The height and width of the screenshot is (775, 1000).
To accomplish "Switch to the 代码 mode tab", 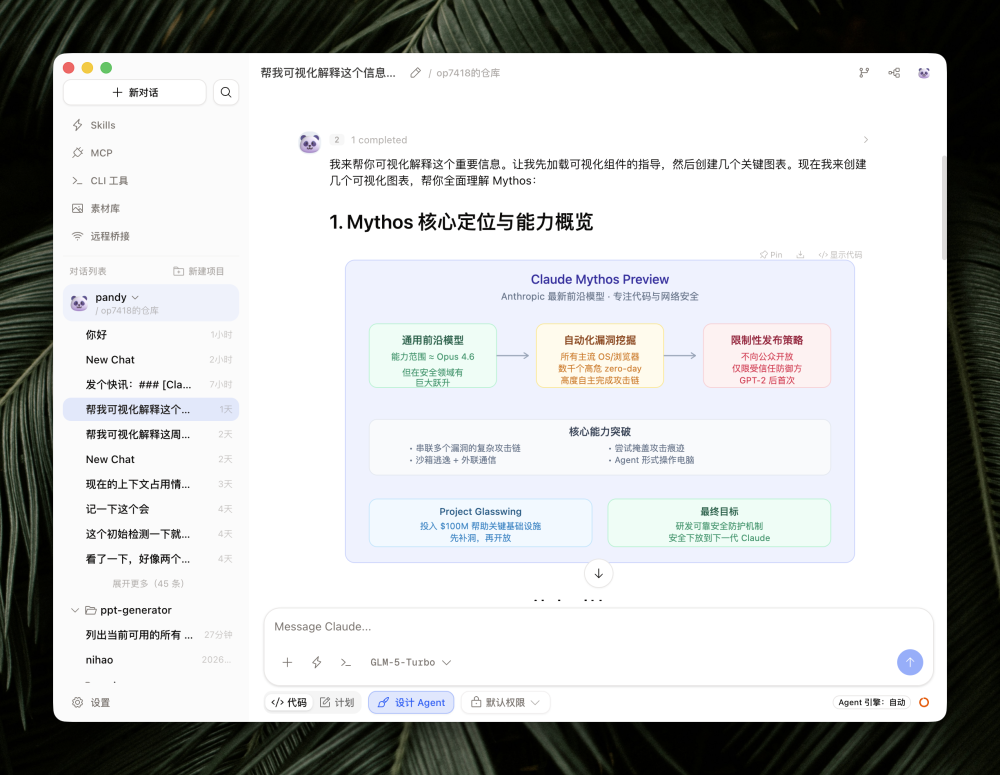I will (288, 702).
